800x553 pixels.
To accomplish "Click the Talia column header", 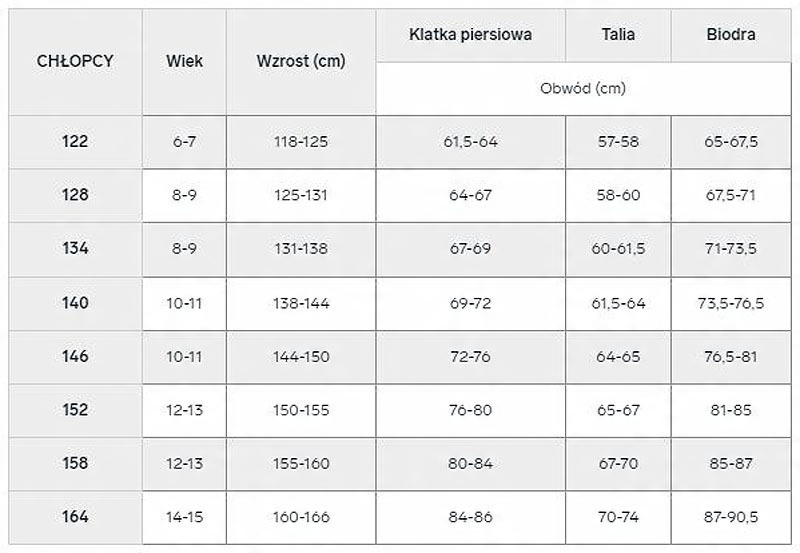I will (618, 35).
